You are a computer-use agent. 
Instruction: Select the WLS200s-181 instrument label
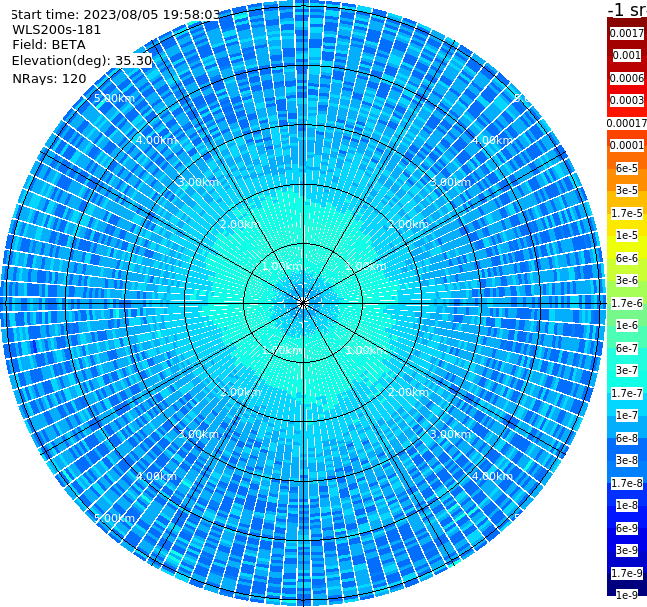(x=57, y=30)
